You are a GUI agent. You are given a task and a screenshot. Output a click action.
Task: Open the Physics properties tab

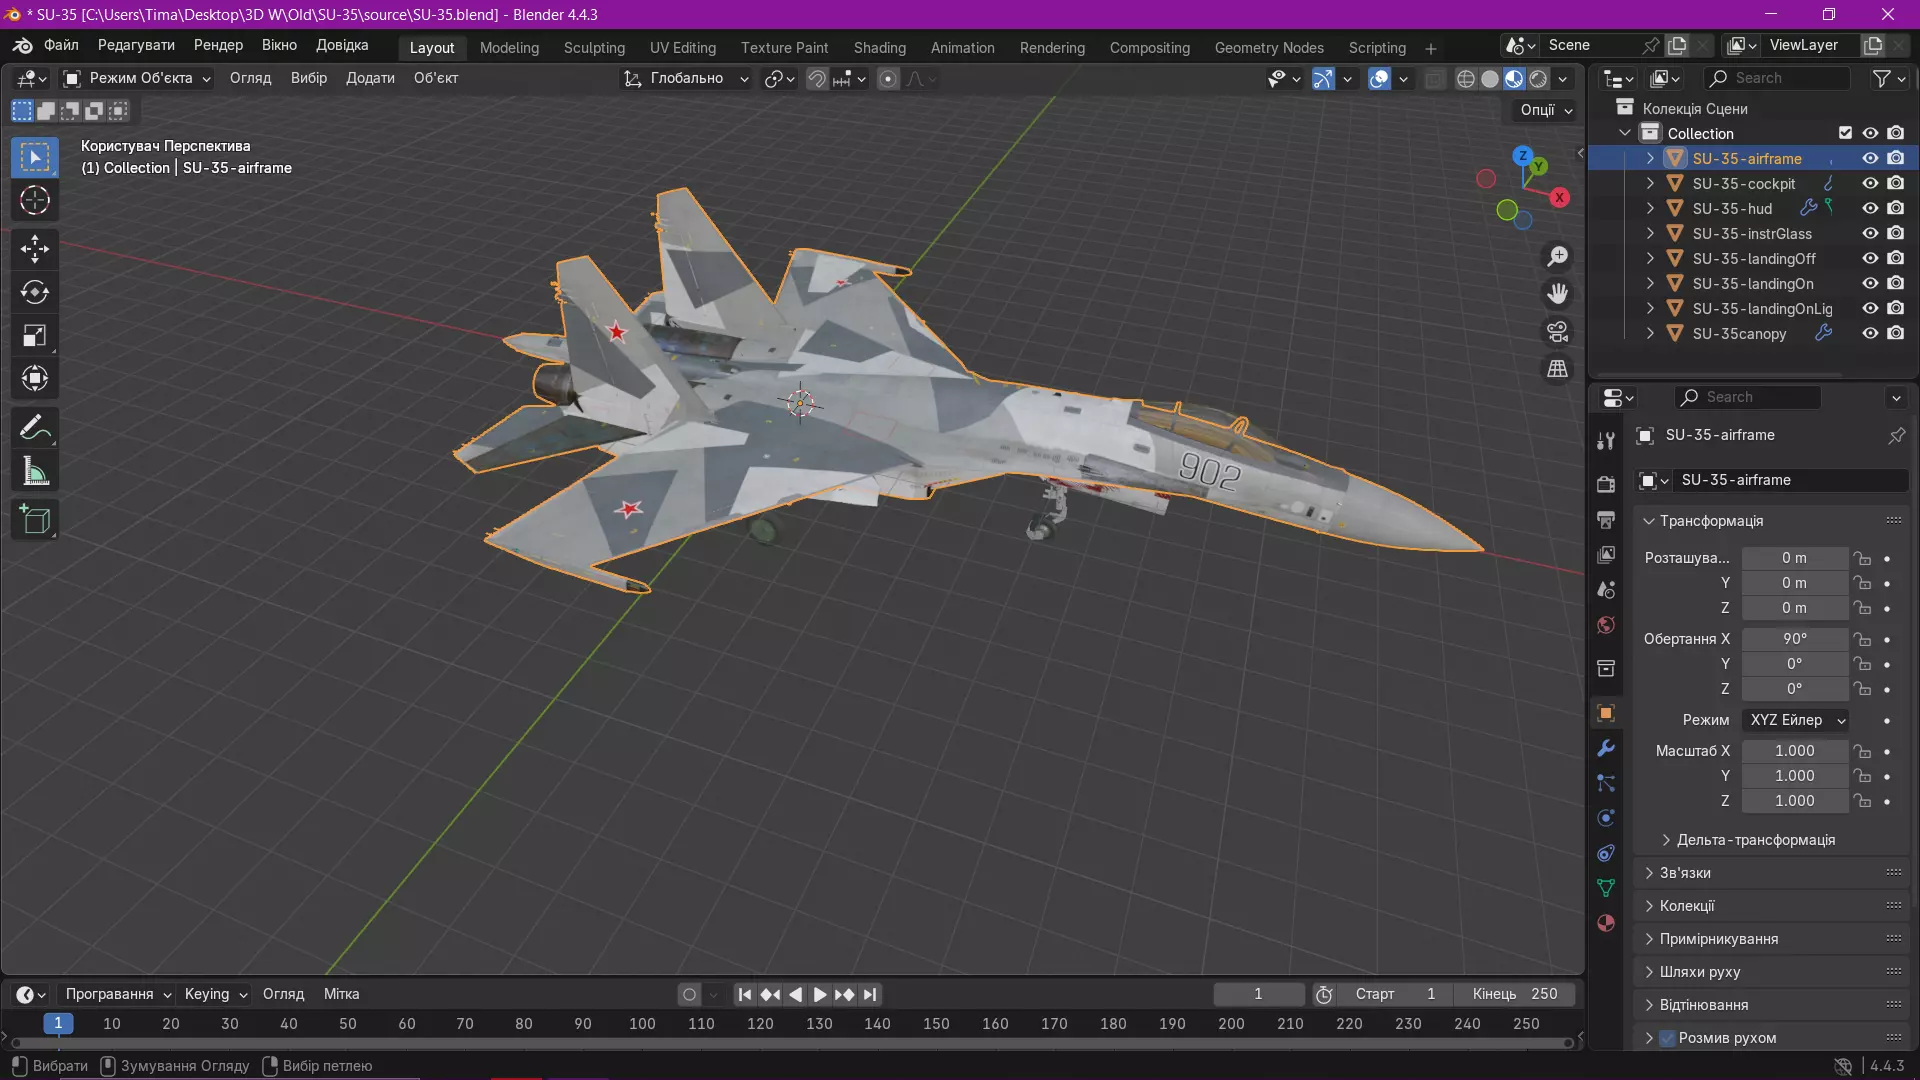click(1606, 818)
